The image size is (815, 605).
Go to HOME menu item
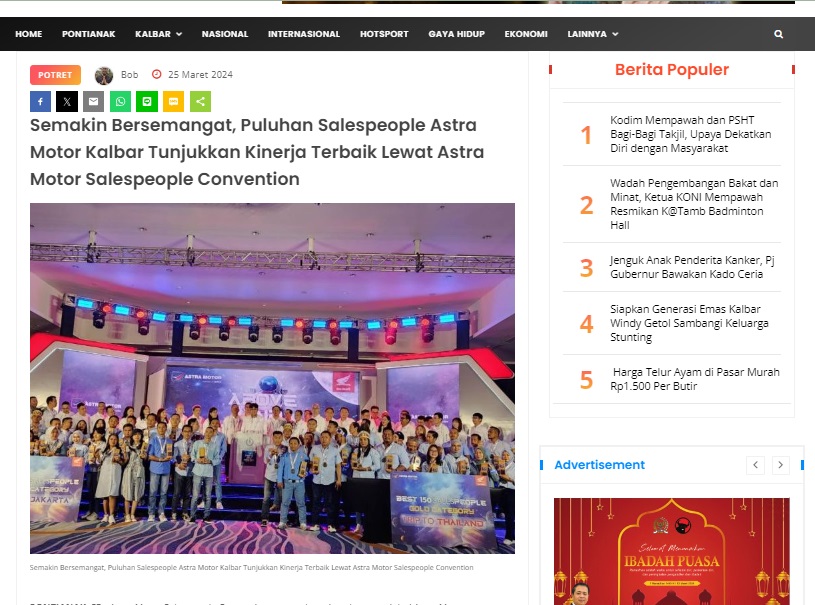coord(29,34)
